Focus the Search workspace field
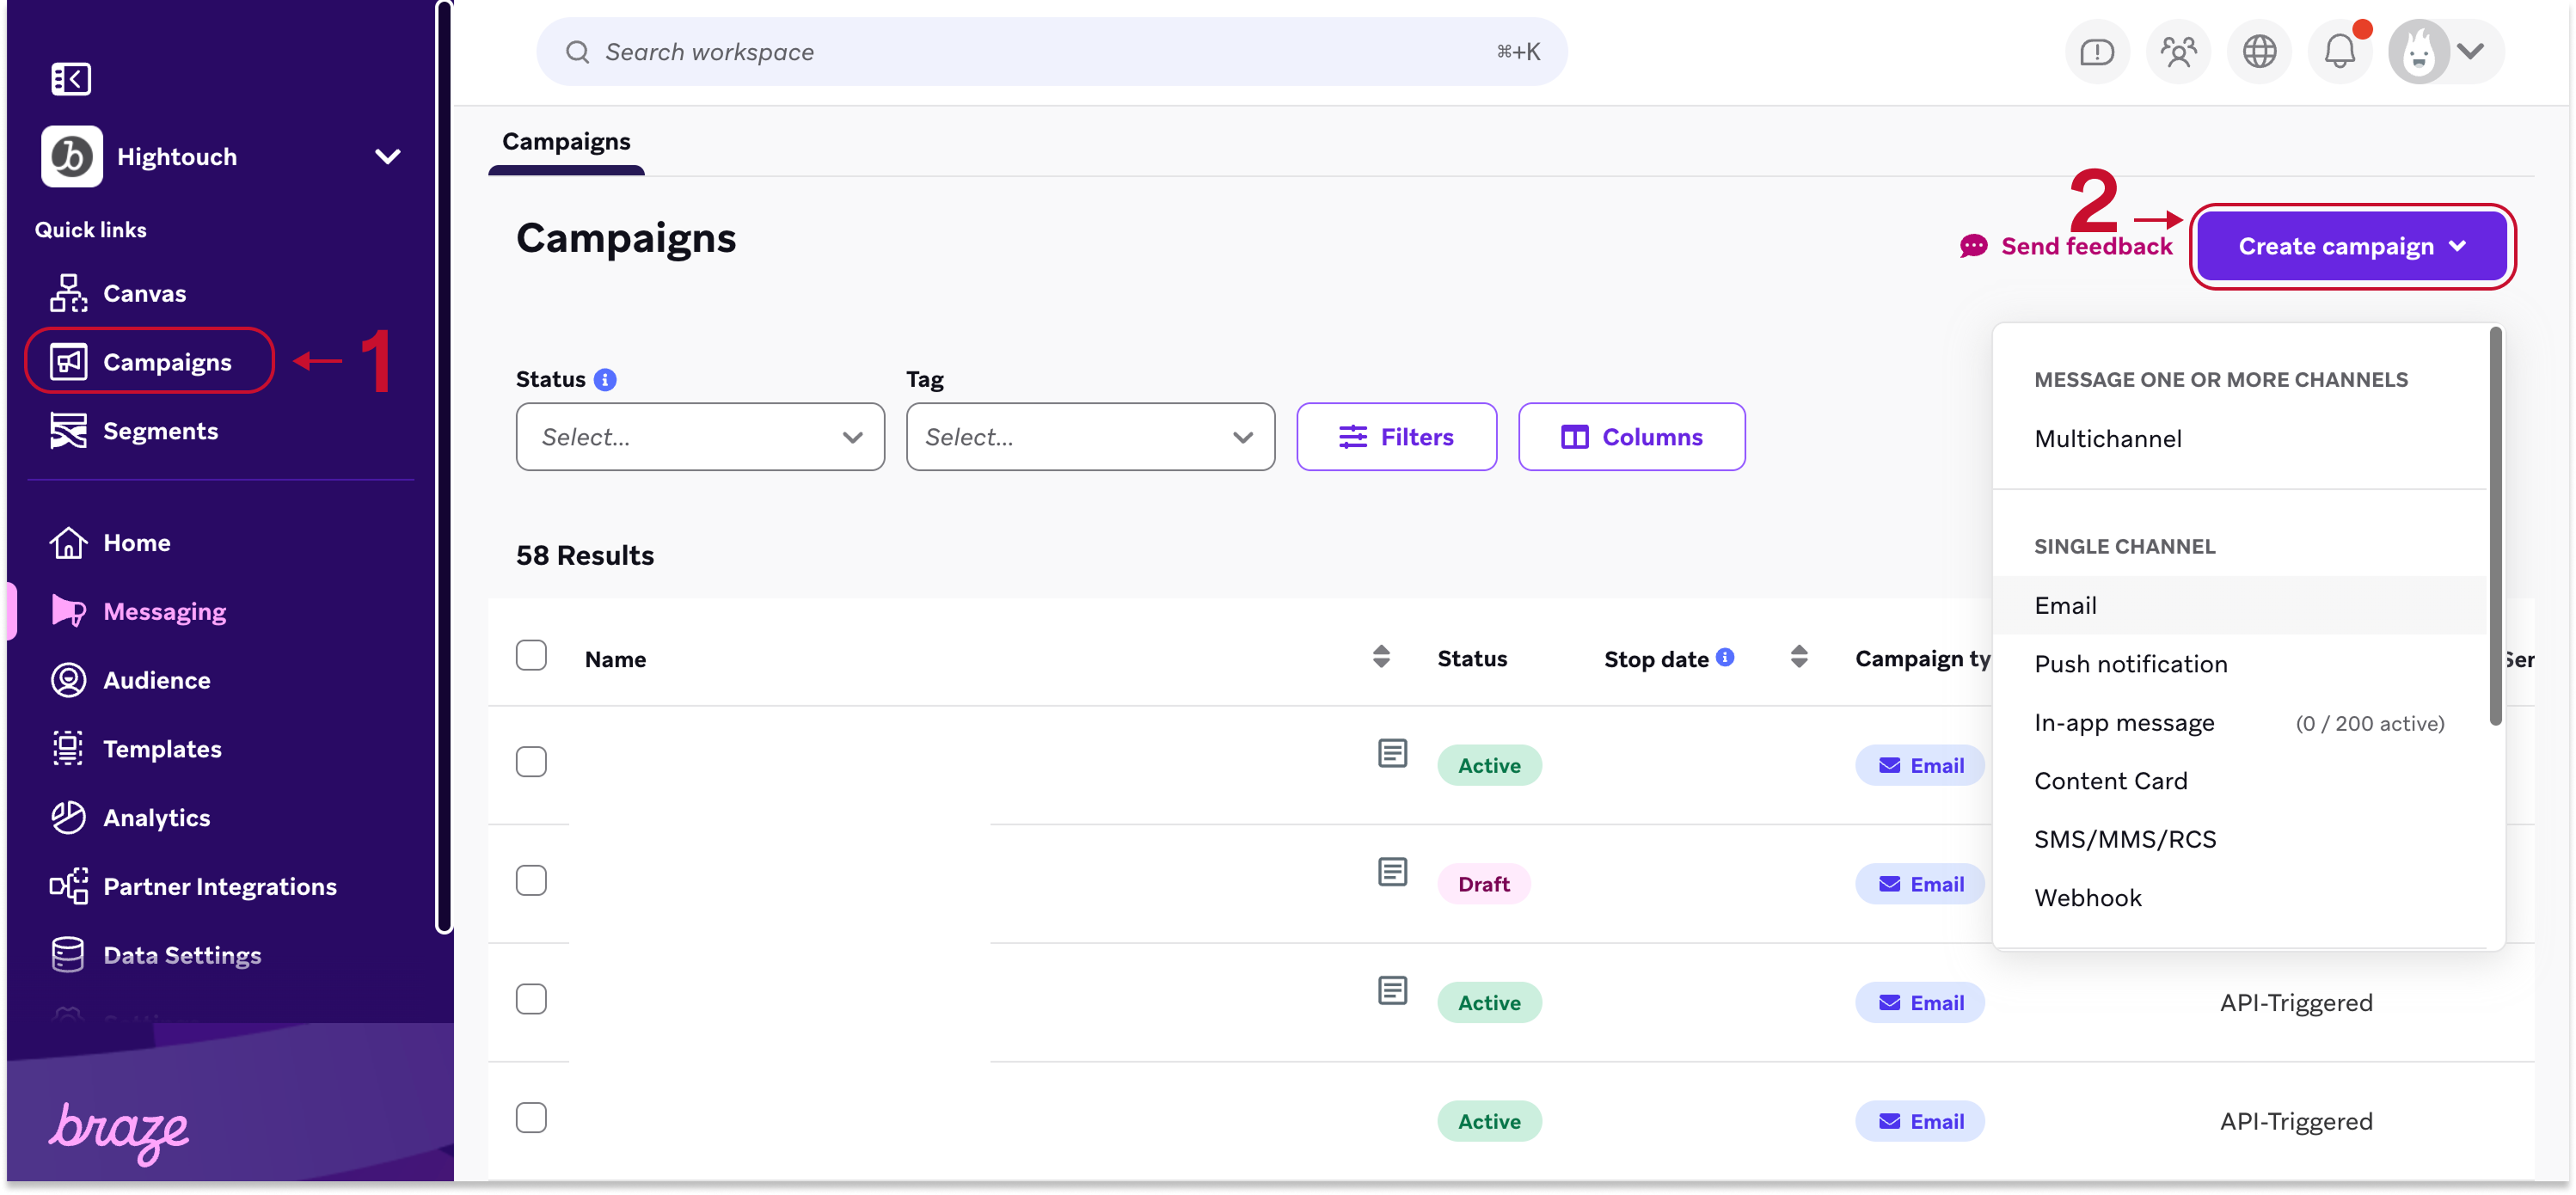The height and width of the screenshot is (1195, 2576). click(1050, 52)
